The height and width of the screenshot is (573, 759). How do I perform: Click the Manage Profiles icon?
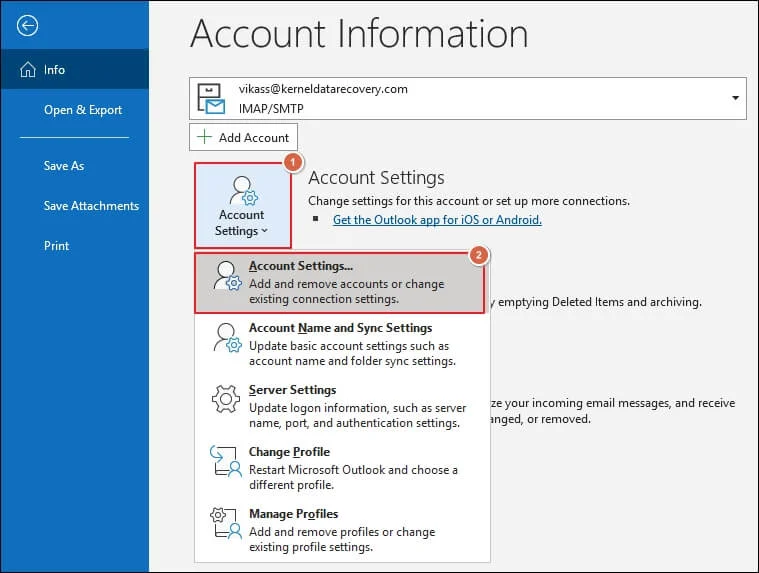(x=226, y=523)
